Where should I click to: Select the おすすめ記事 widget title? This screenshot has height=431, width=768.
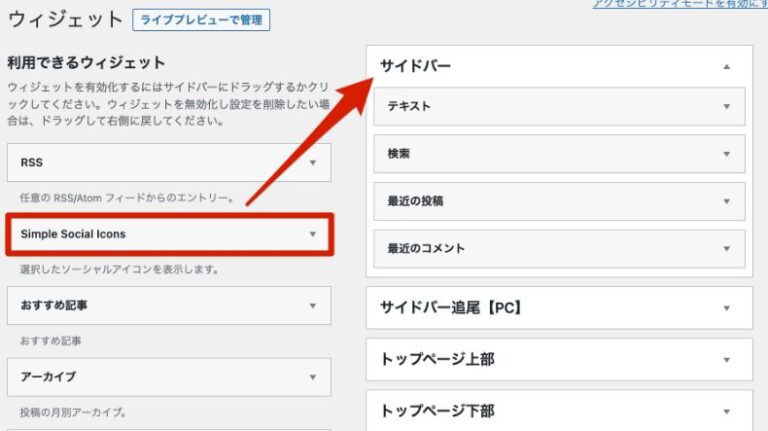pos(54,306)
